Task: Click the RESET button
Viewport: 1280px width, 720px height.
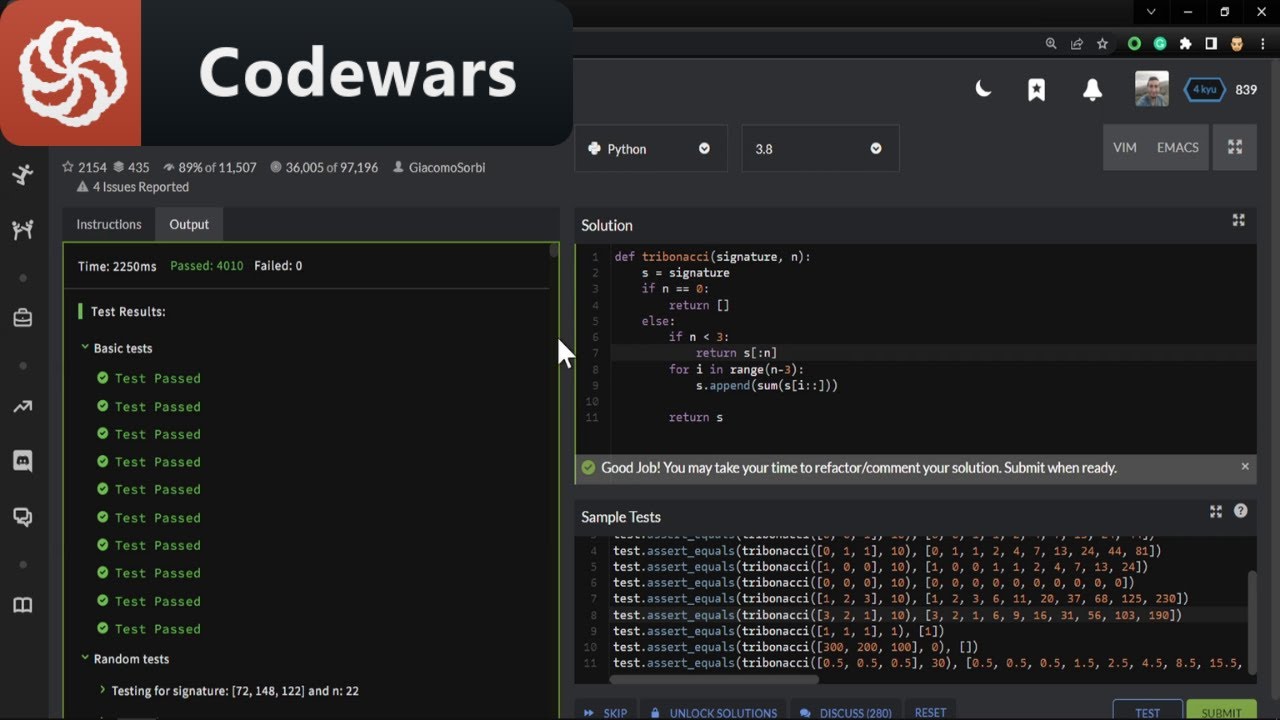Action: pos(930,712)
